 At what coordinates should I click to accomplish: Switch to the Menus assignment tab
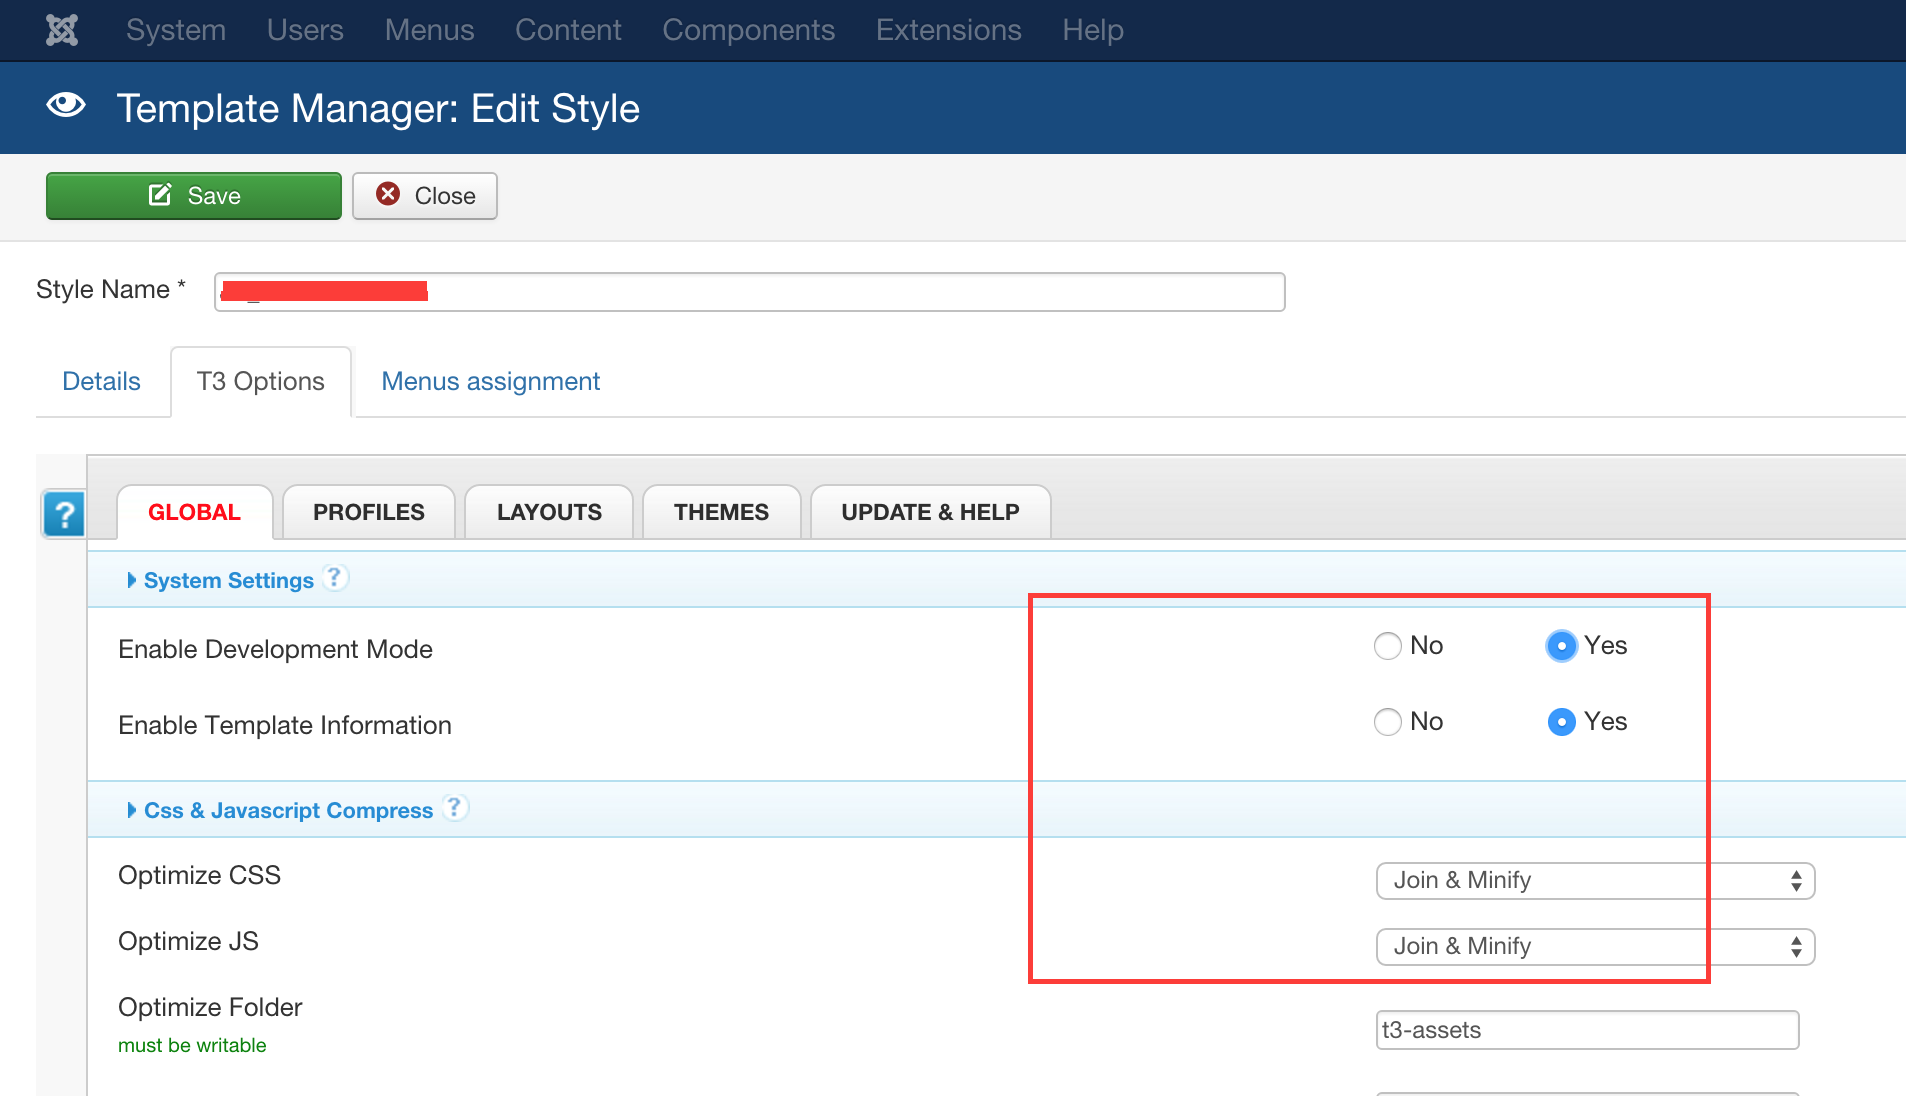coord(490,382)
